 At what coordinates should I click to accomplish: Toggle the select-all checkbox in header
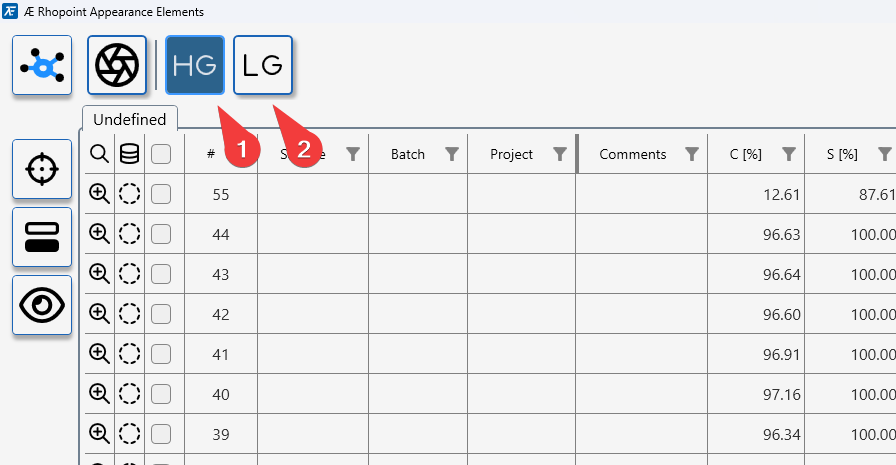click(x=161, y=154)
